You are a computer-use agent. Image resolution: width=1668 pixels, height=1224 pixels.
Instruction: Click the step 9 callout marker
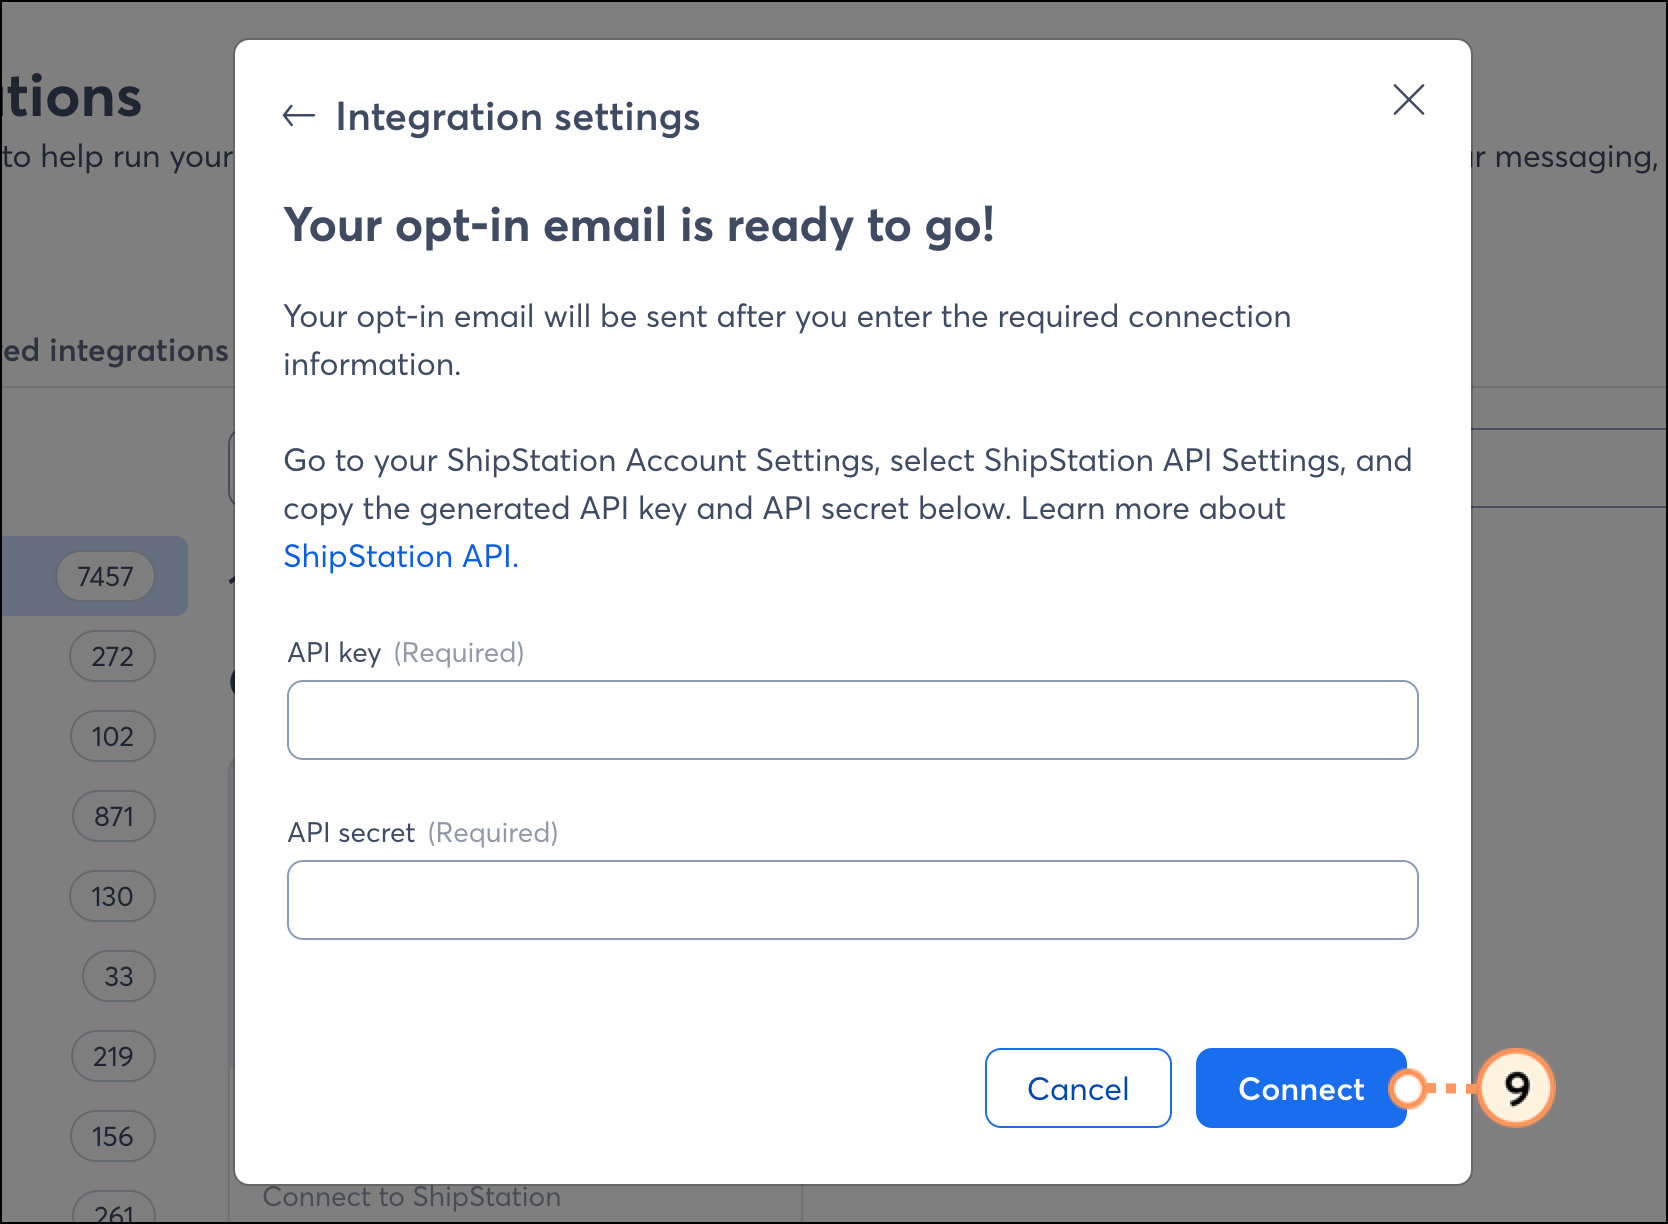pyautogui.click(x=1516, y=1088)
